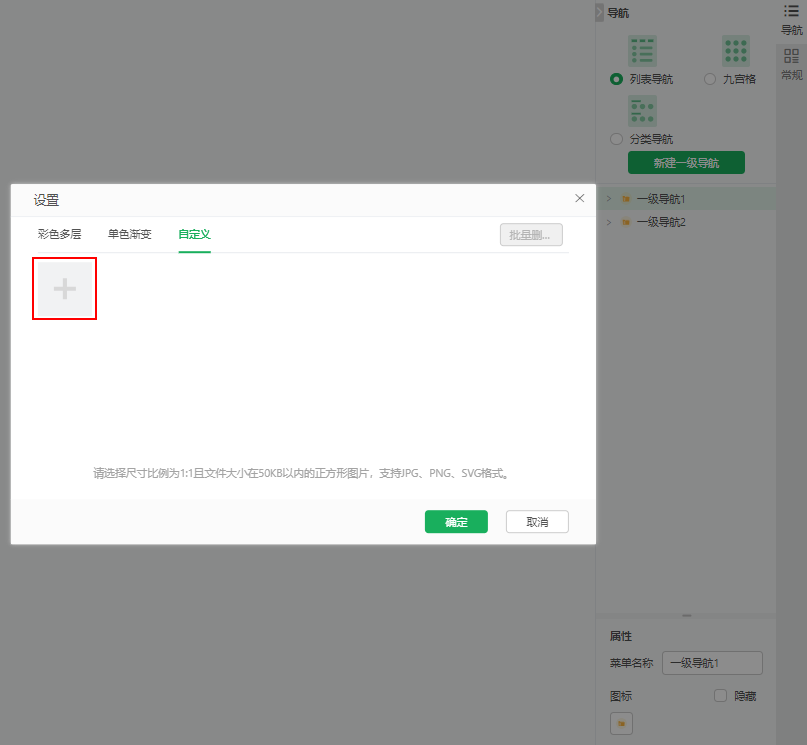Check the 隐藏 checkbox
This screenshot has height=745, width=807.
[x=720, y=696]
